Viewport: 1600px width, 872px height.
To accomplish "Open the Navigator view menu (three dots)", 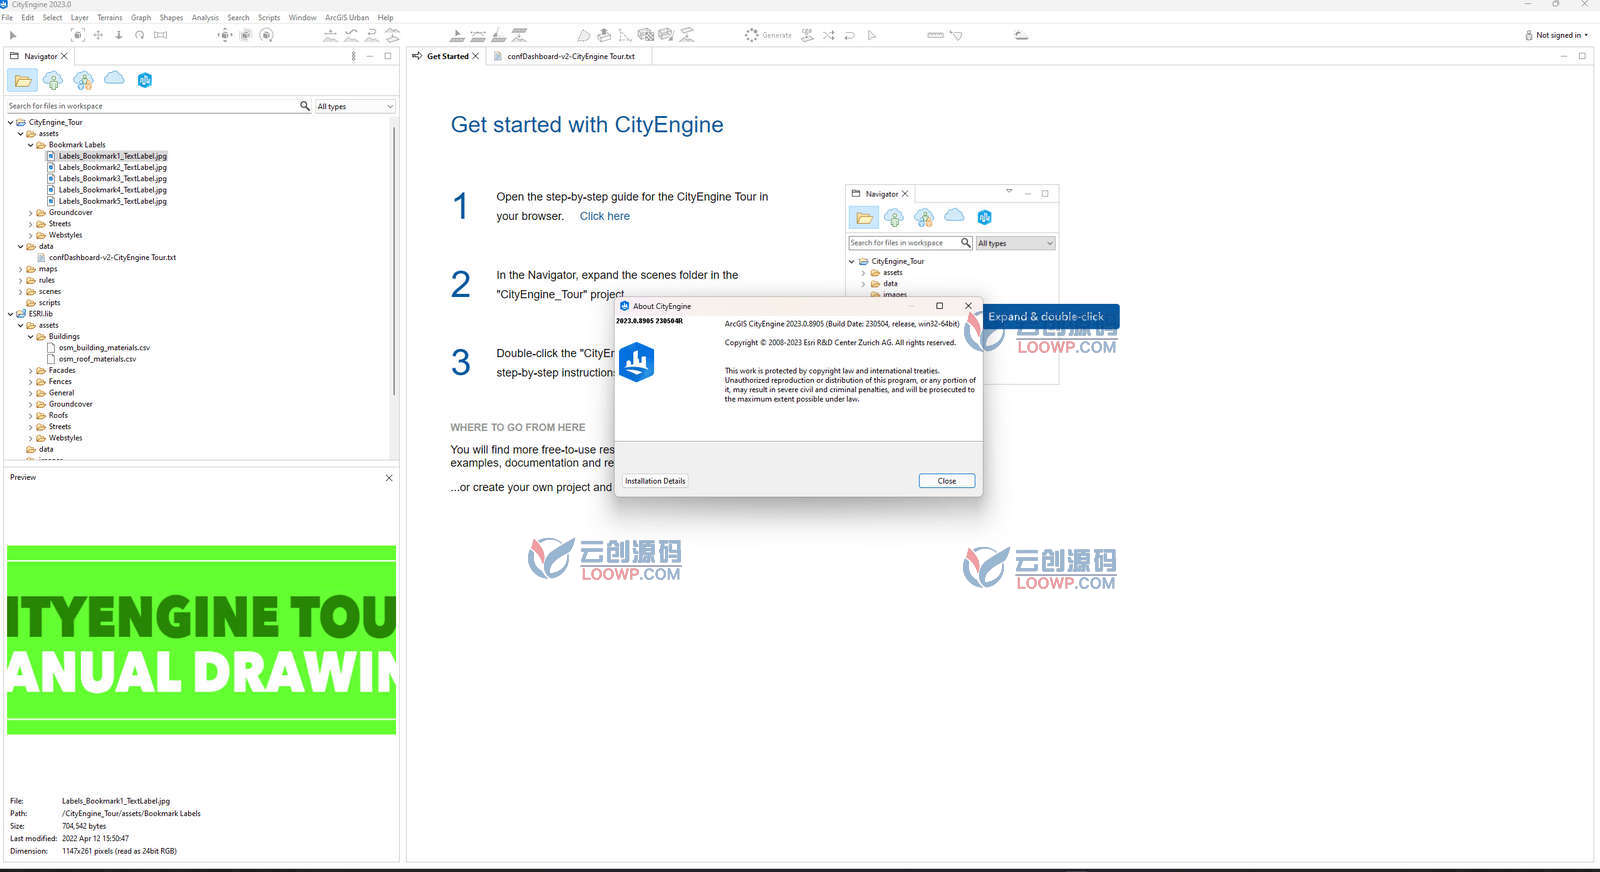I will pos(353,56).
